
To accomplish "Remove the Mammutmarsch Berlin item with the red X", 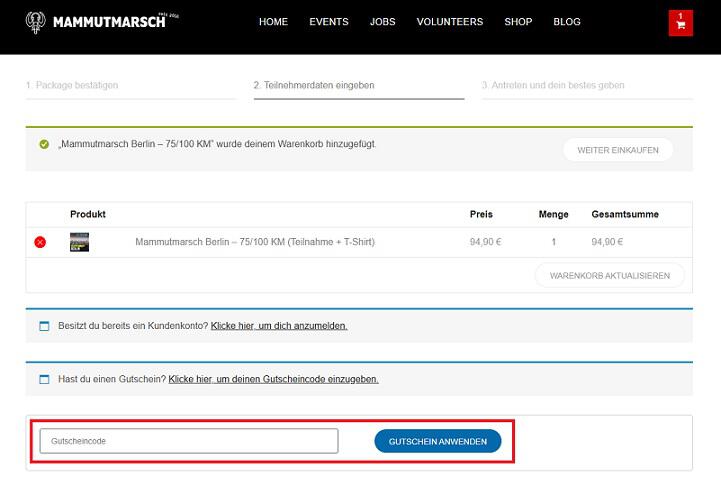I will click(40, 242).
